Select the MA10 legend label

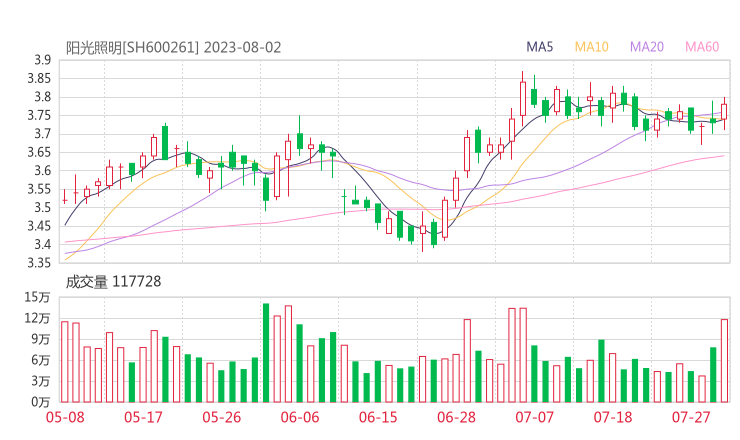click(591, 47)
